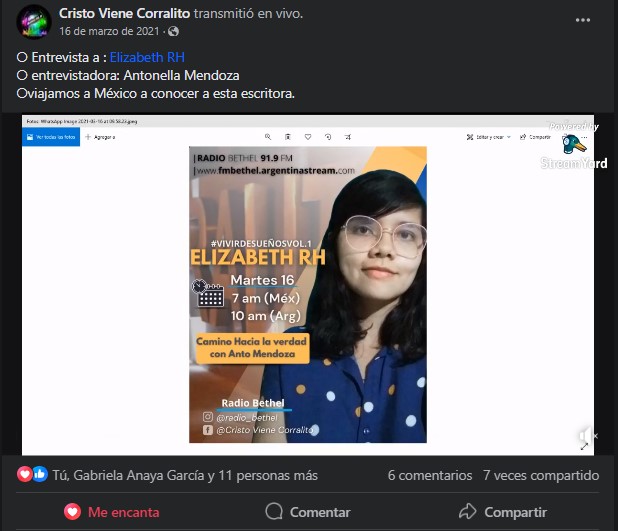Click Ver todas las fotos button

coord(51,137)
